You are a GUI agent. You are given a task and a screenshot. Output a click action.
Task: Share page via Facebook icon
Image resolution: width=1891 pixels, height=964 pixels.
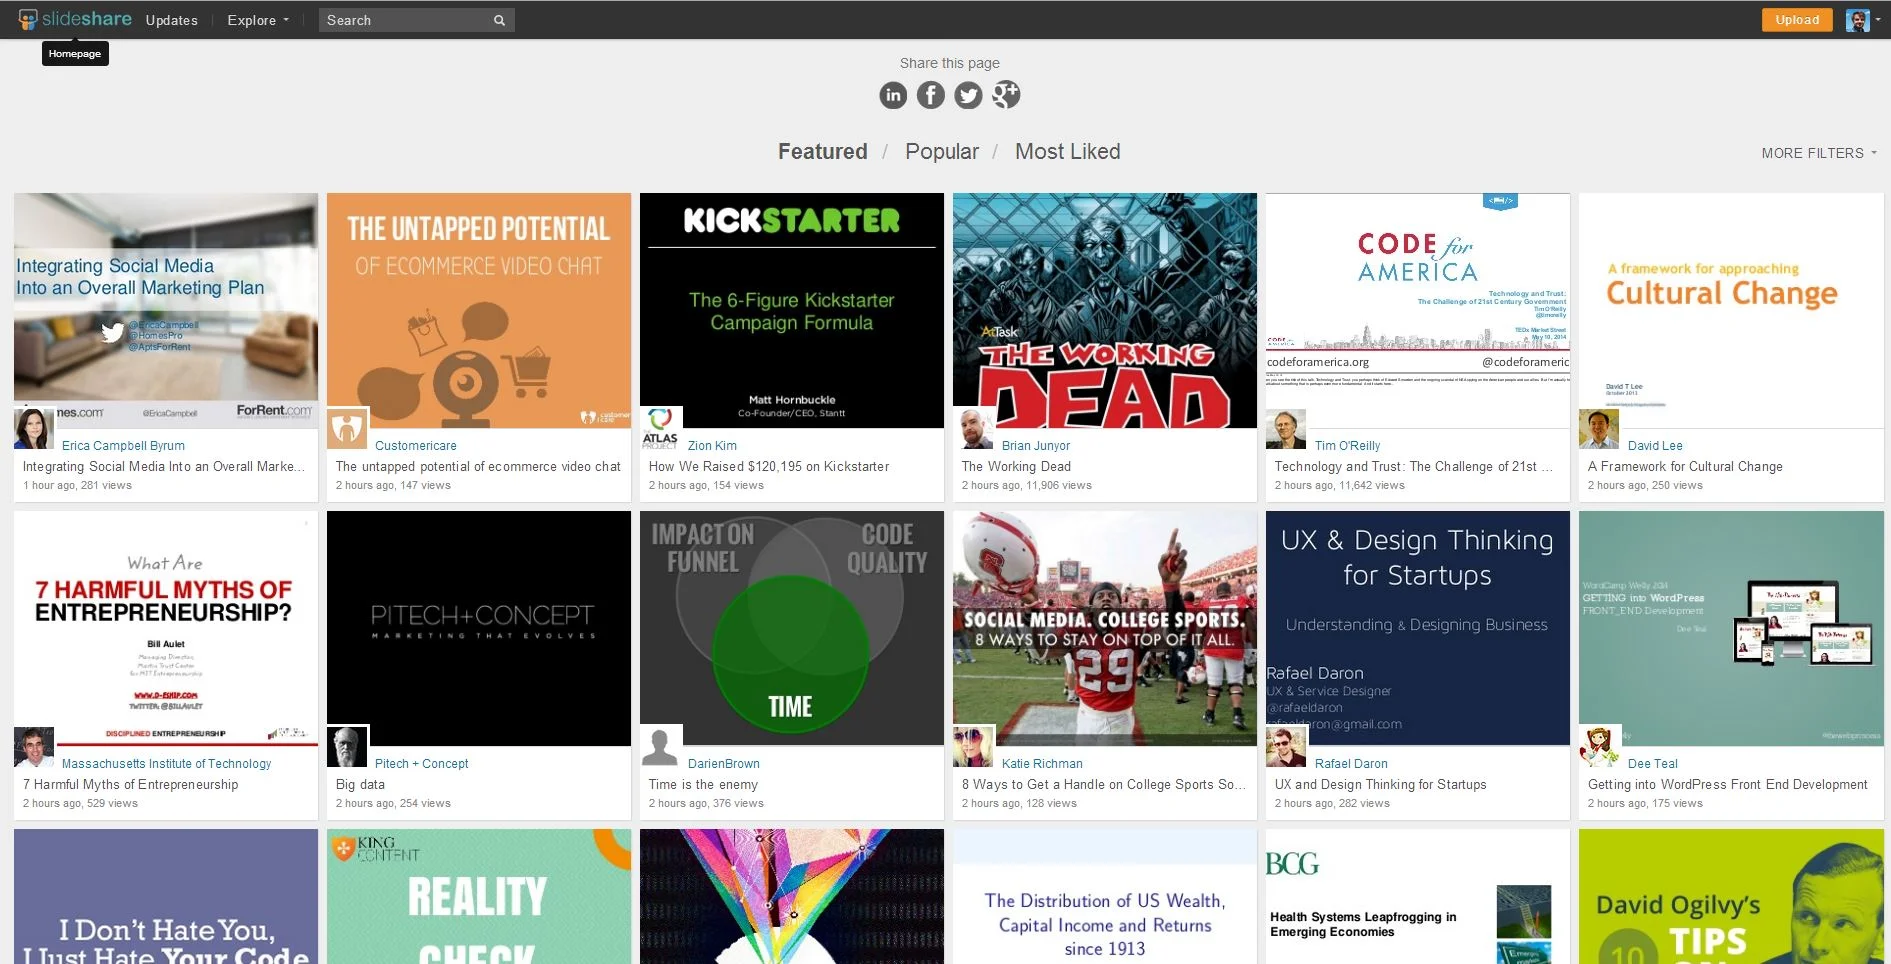[x=931, y=95]
